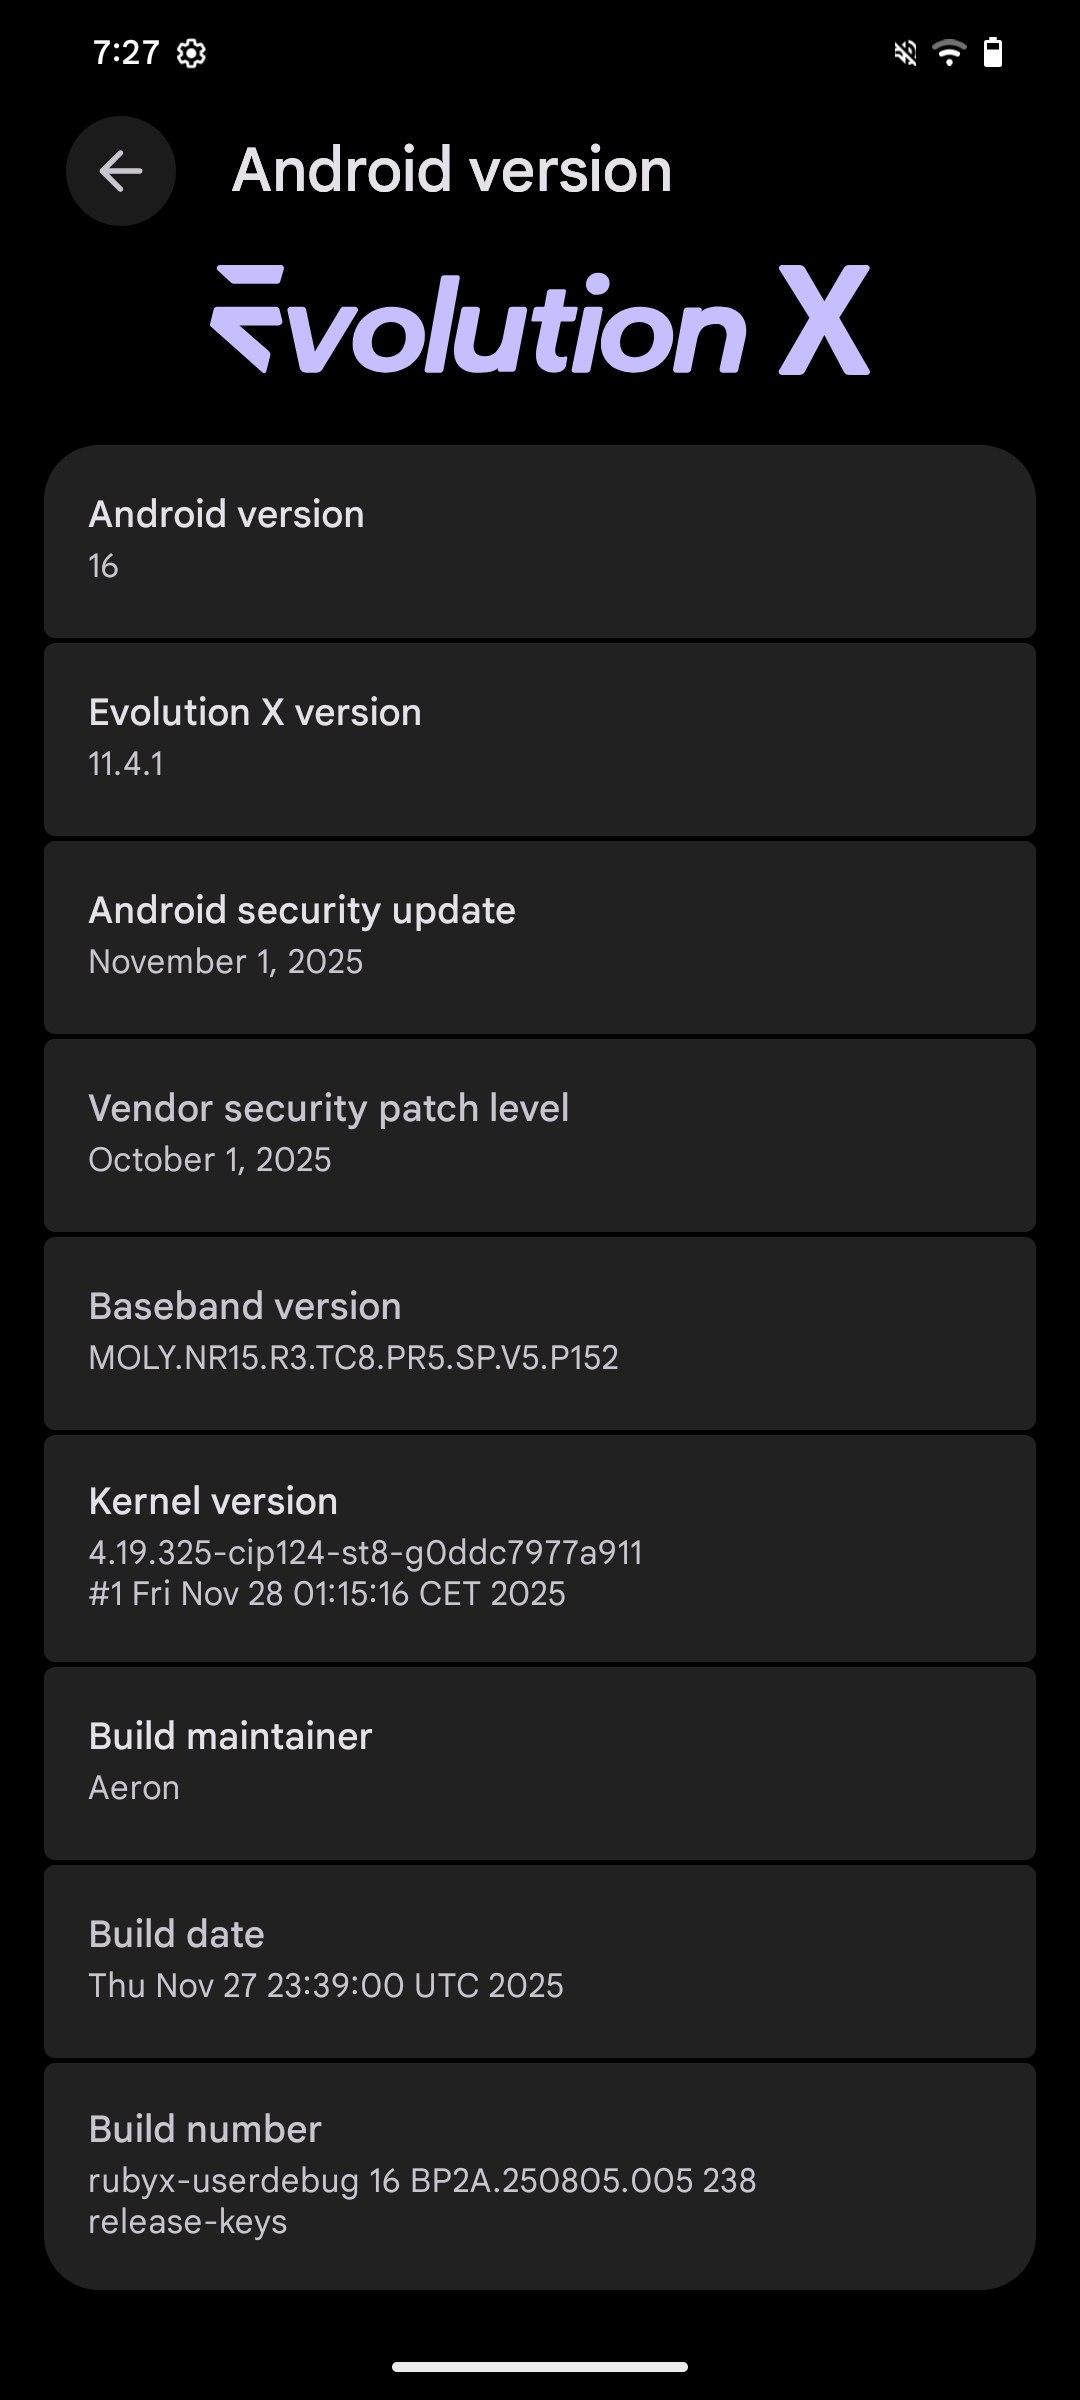The width and height of the screenshot is (1080, 2400).
Task: Open the Android version 16 entry
Action: click(x=540, y=540)
